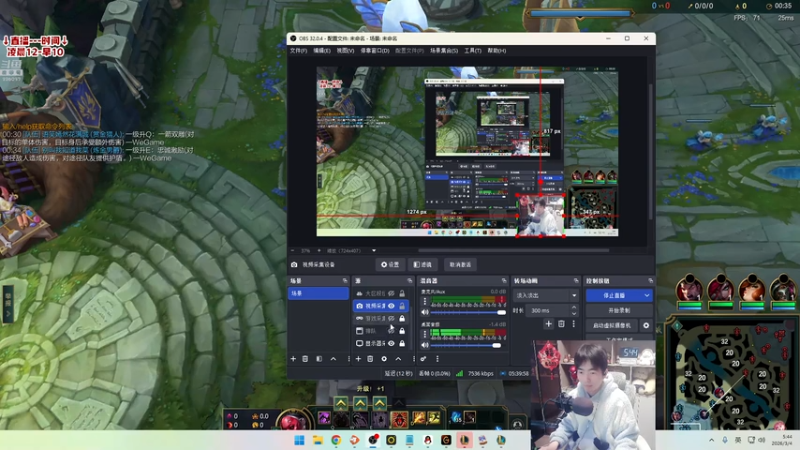The width and height of the screenshot is (800, 450).
Task: Open the 淡入淡出 transition dropdown
Action: tap(546, 295)
